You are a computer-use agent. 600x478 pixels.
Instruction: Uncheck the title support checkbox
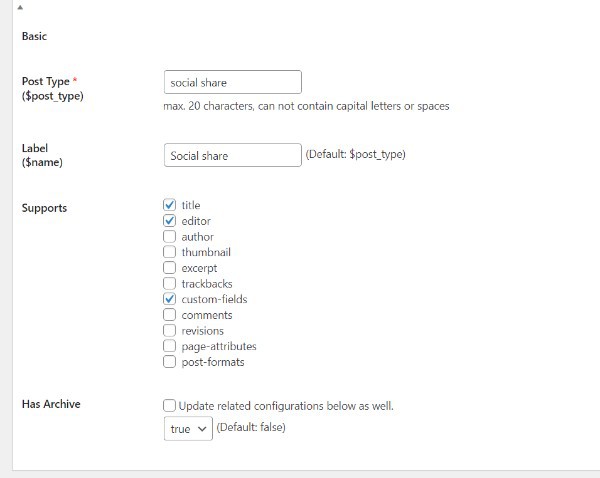[x=170, y=205]
